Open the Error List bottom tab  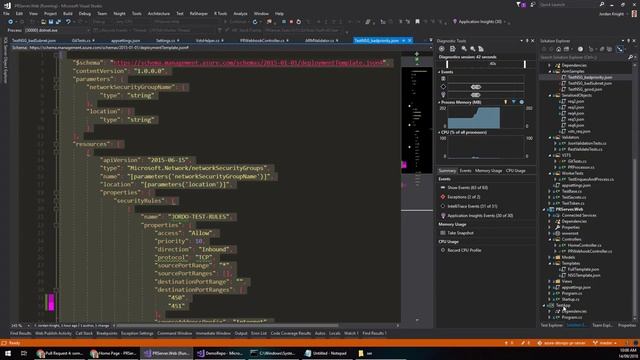click(258, 333)
